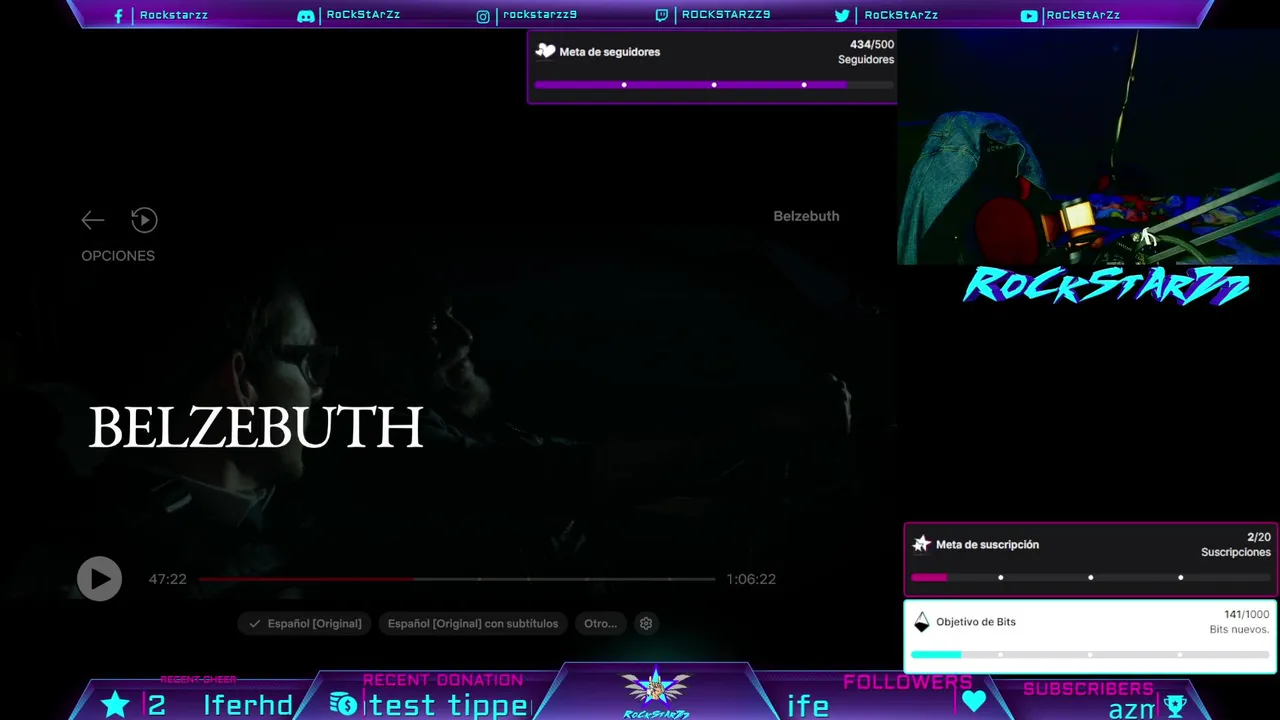Click the RoCkStArZz YouTube handle
Screen dimensions: 1280x720
coord(1083,16)
